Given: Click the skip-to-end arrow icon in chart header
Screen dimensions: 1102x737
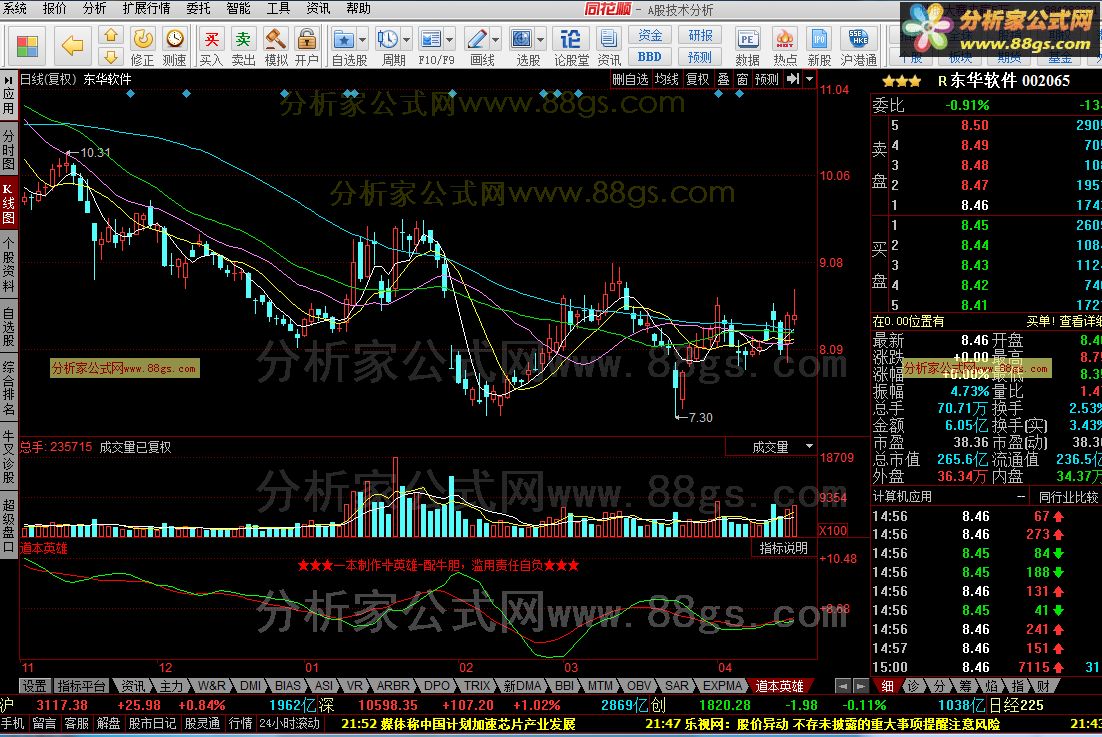Looking at the screenshot, I should pyautogui.click(x=793, y=79).
